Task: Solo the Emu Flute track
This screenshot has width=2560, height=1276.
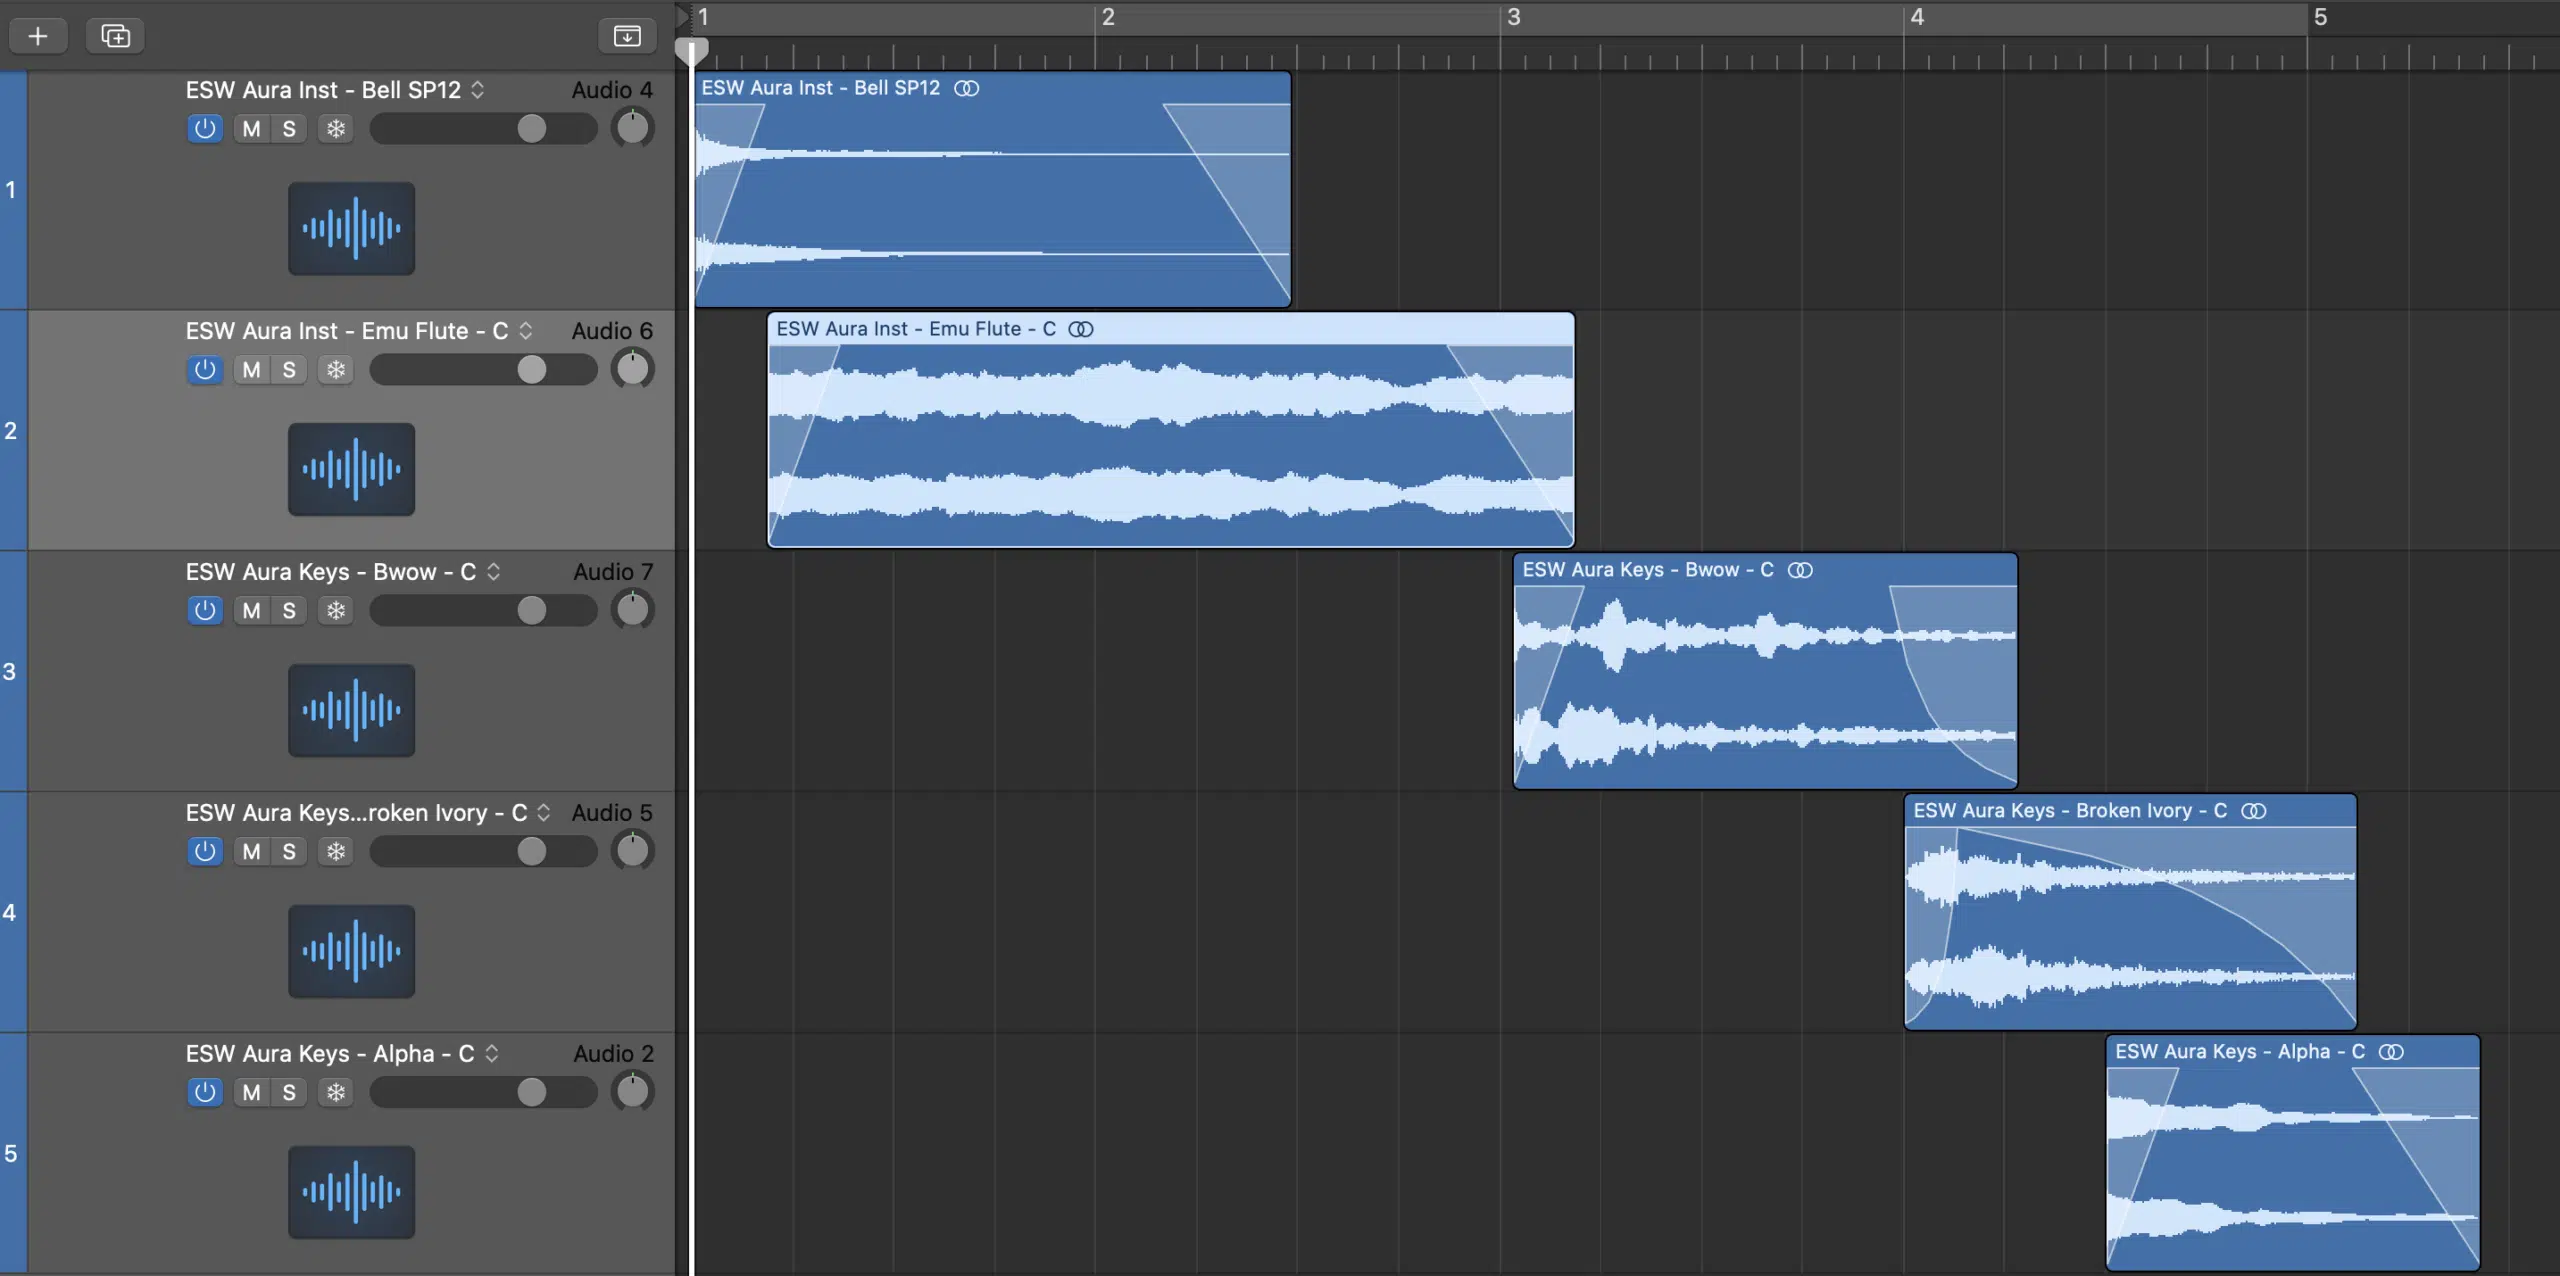Action: [x=289, y=370]
